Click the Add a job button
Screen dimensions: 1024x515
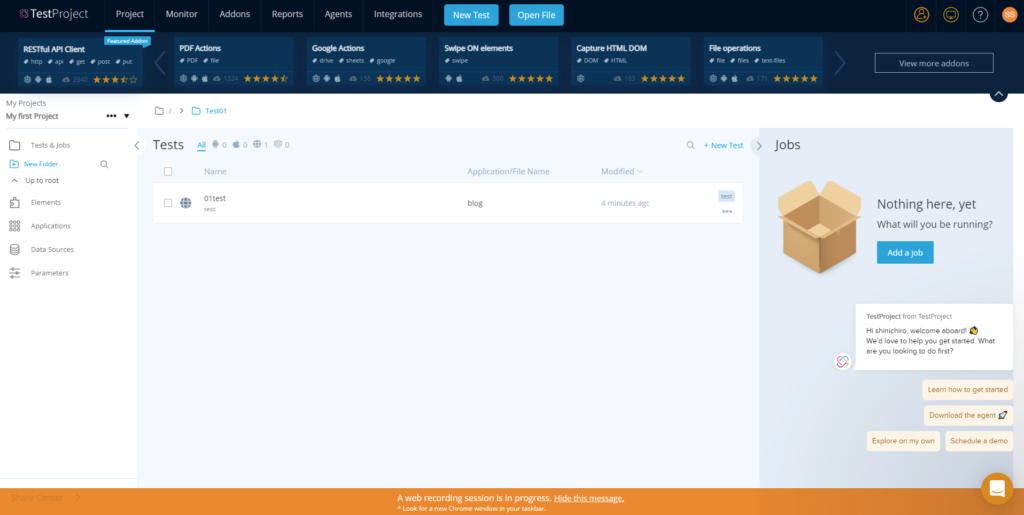pos(905,253)
